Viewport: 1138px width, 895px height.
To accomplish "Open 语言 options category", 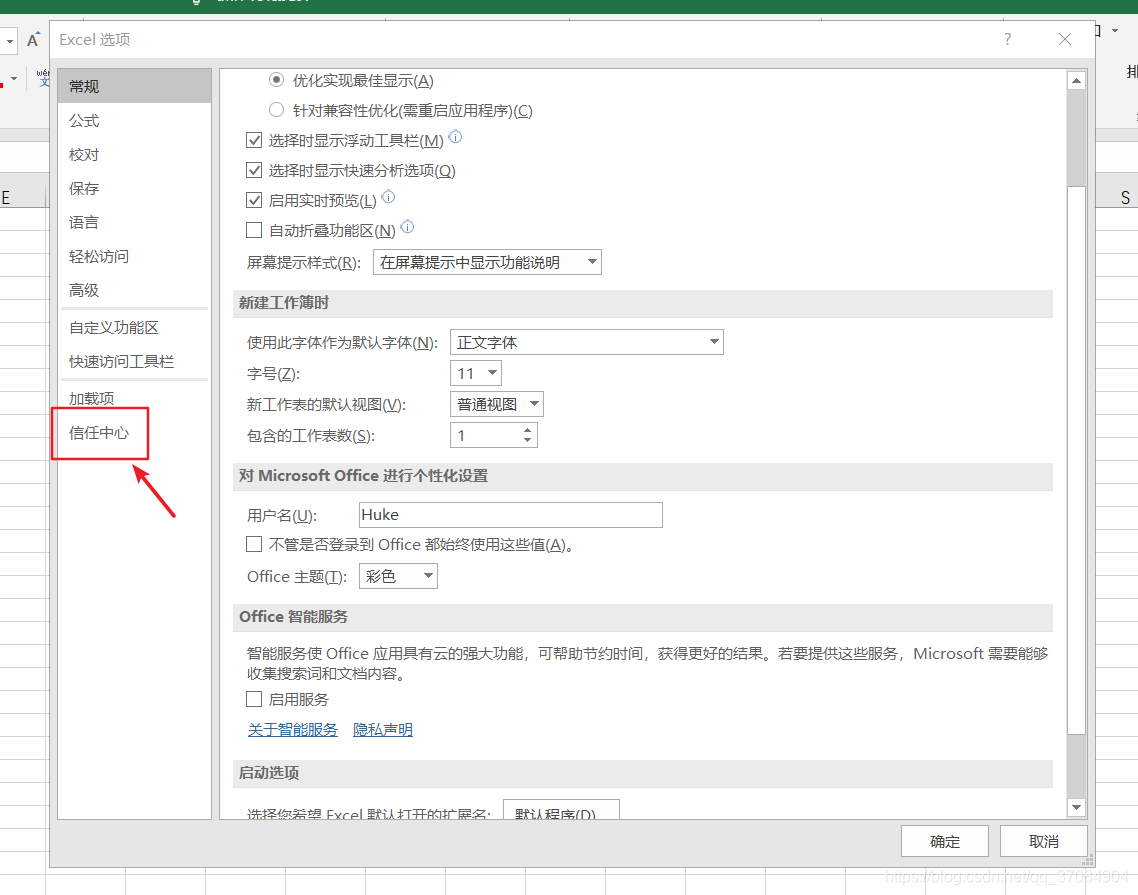I will click(134, 222).
